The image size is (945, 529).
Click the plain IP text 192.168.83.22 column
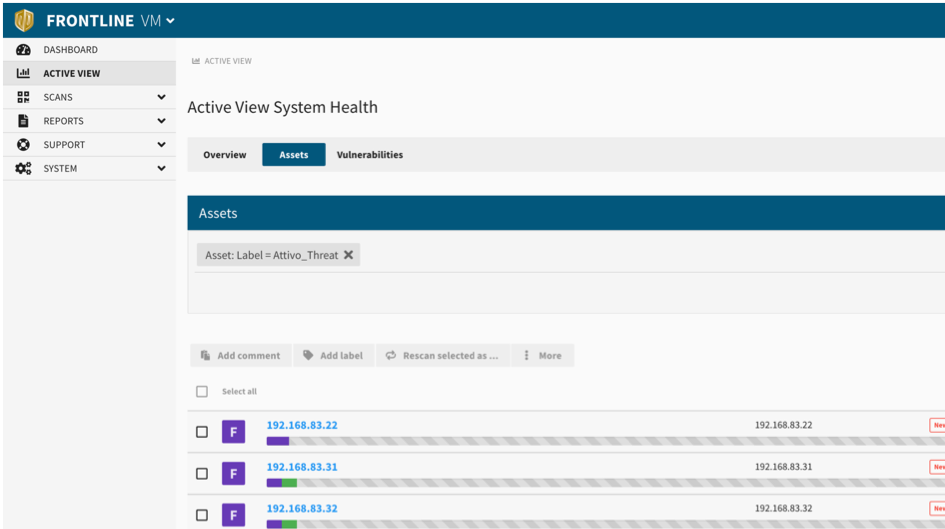[x=783, y=425]
